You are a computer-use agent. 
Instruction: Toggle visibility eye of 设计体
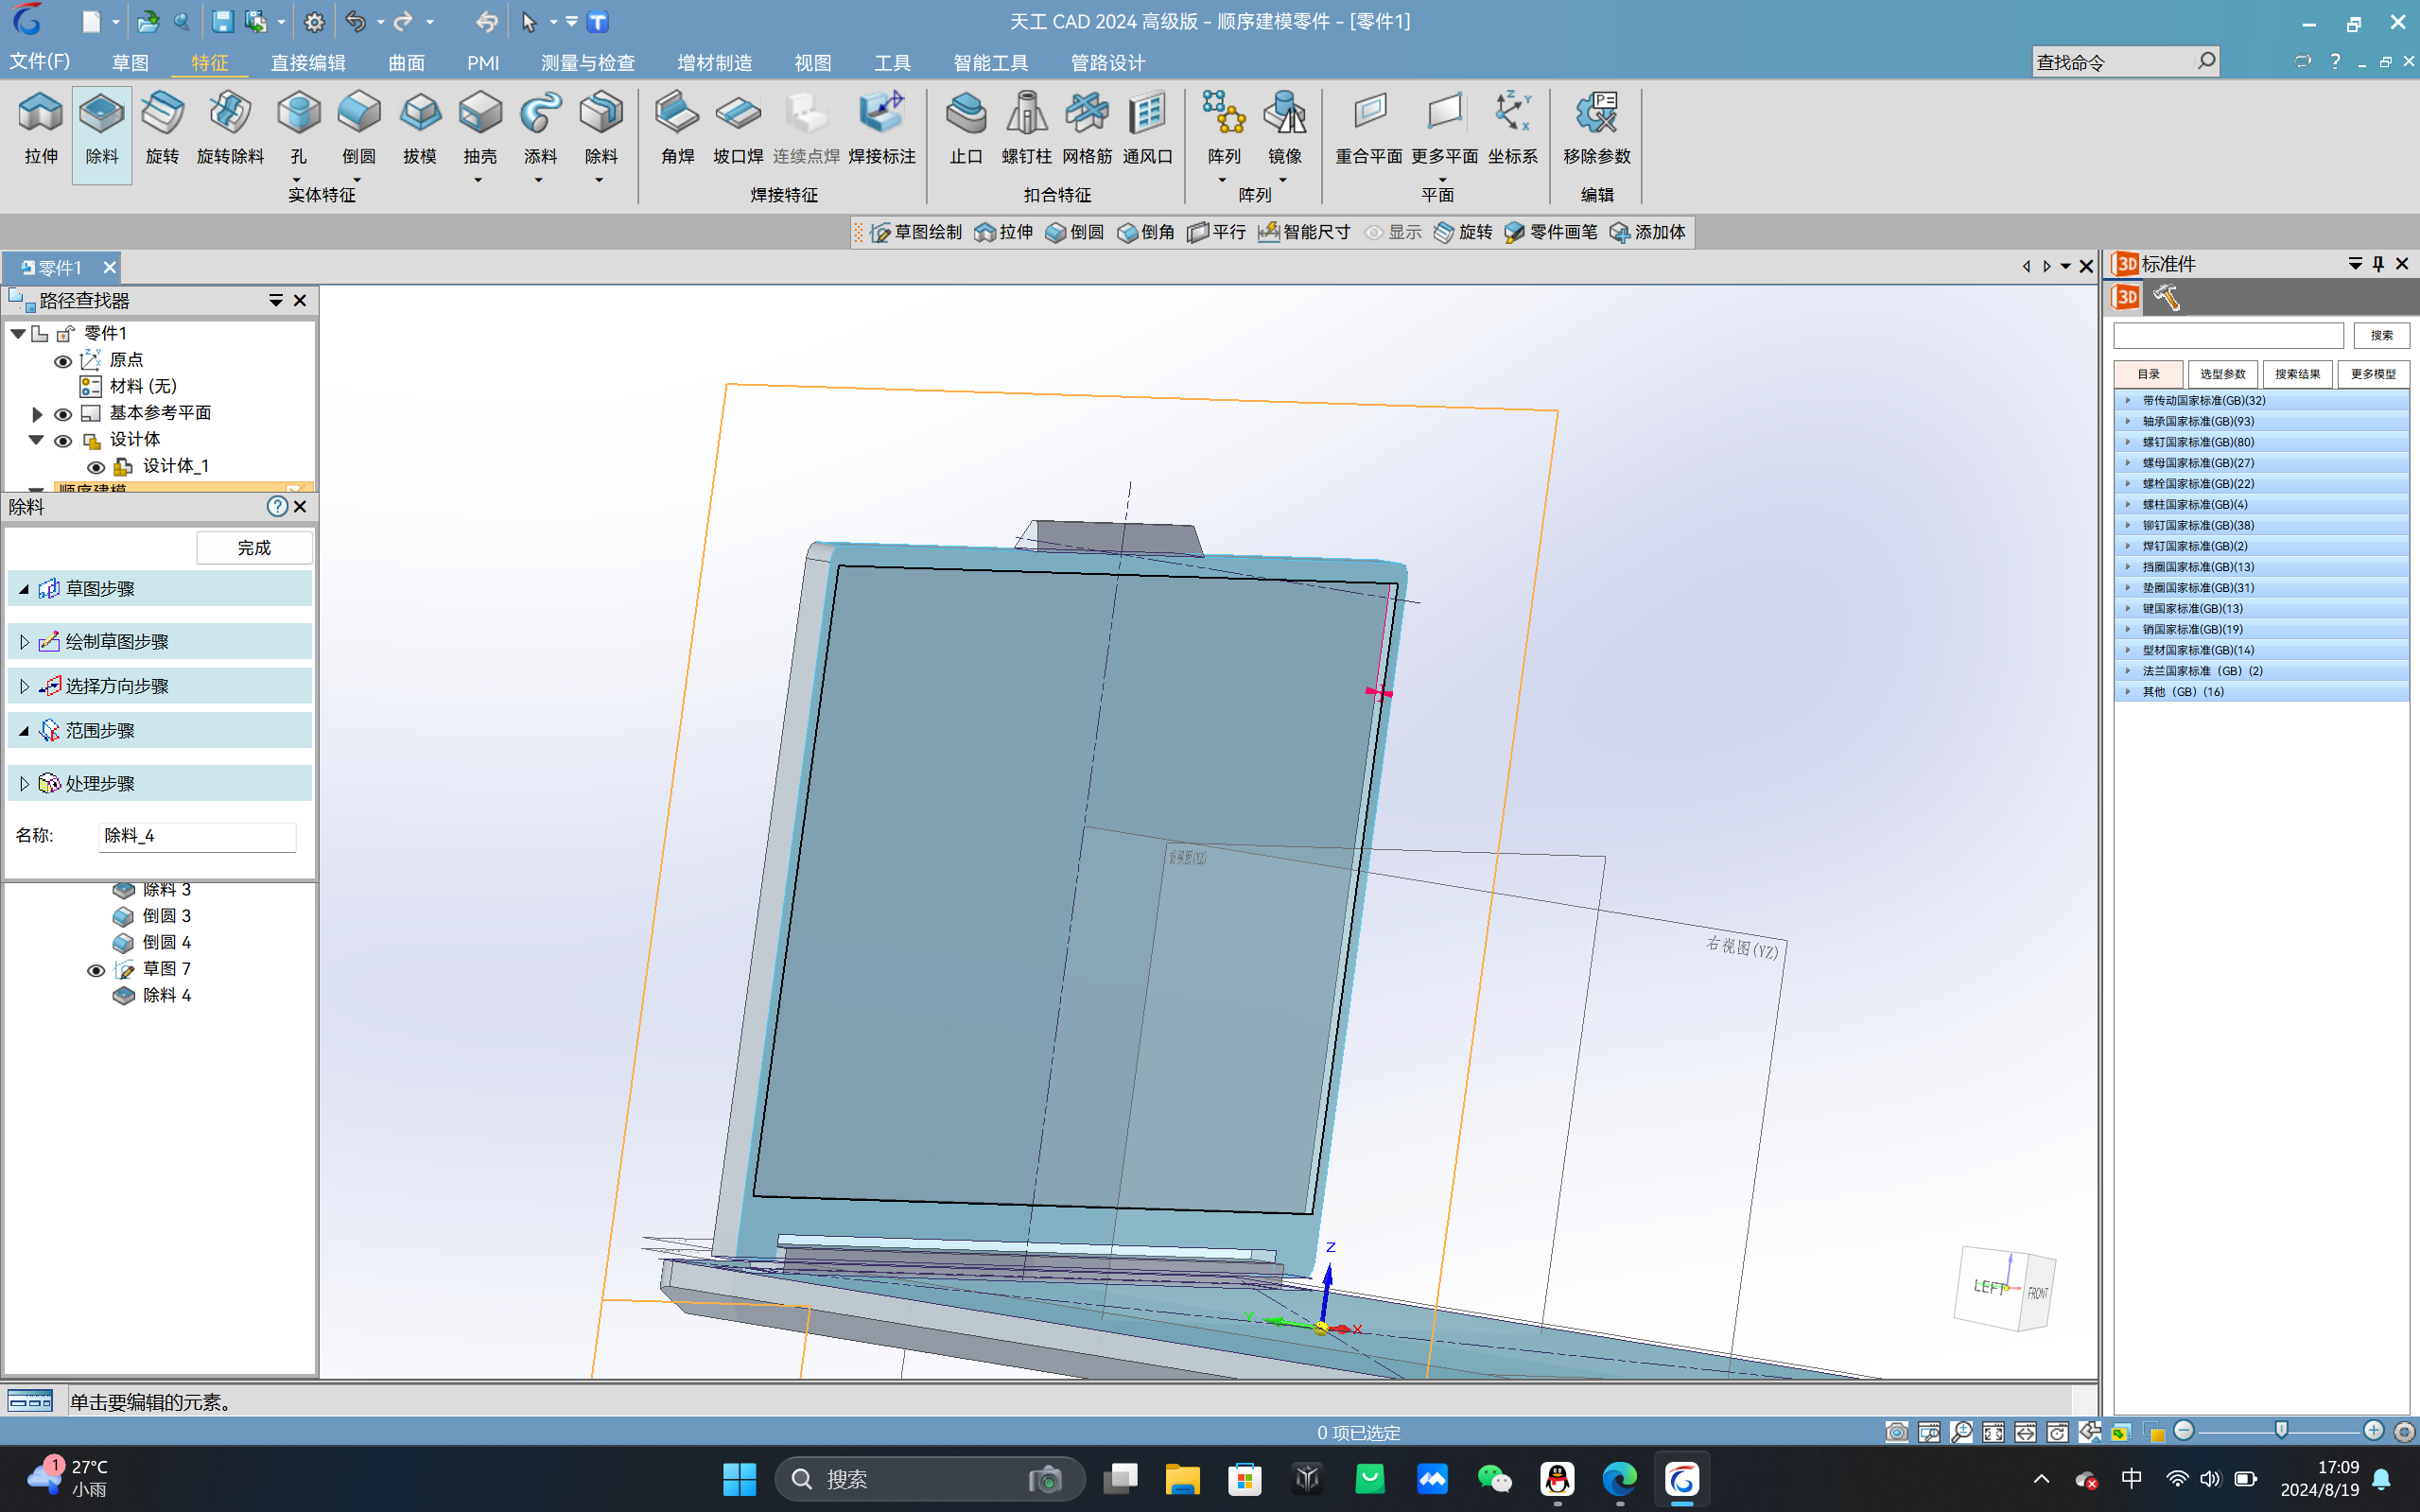tap(63, 441)
